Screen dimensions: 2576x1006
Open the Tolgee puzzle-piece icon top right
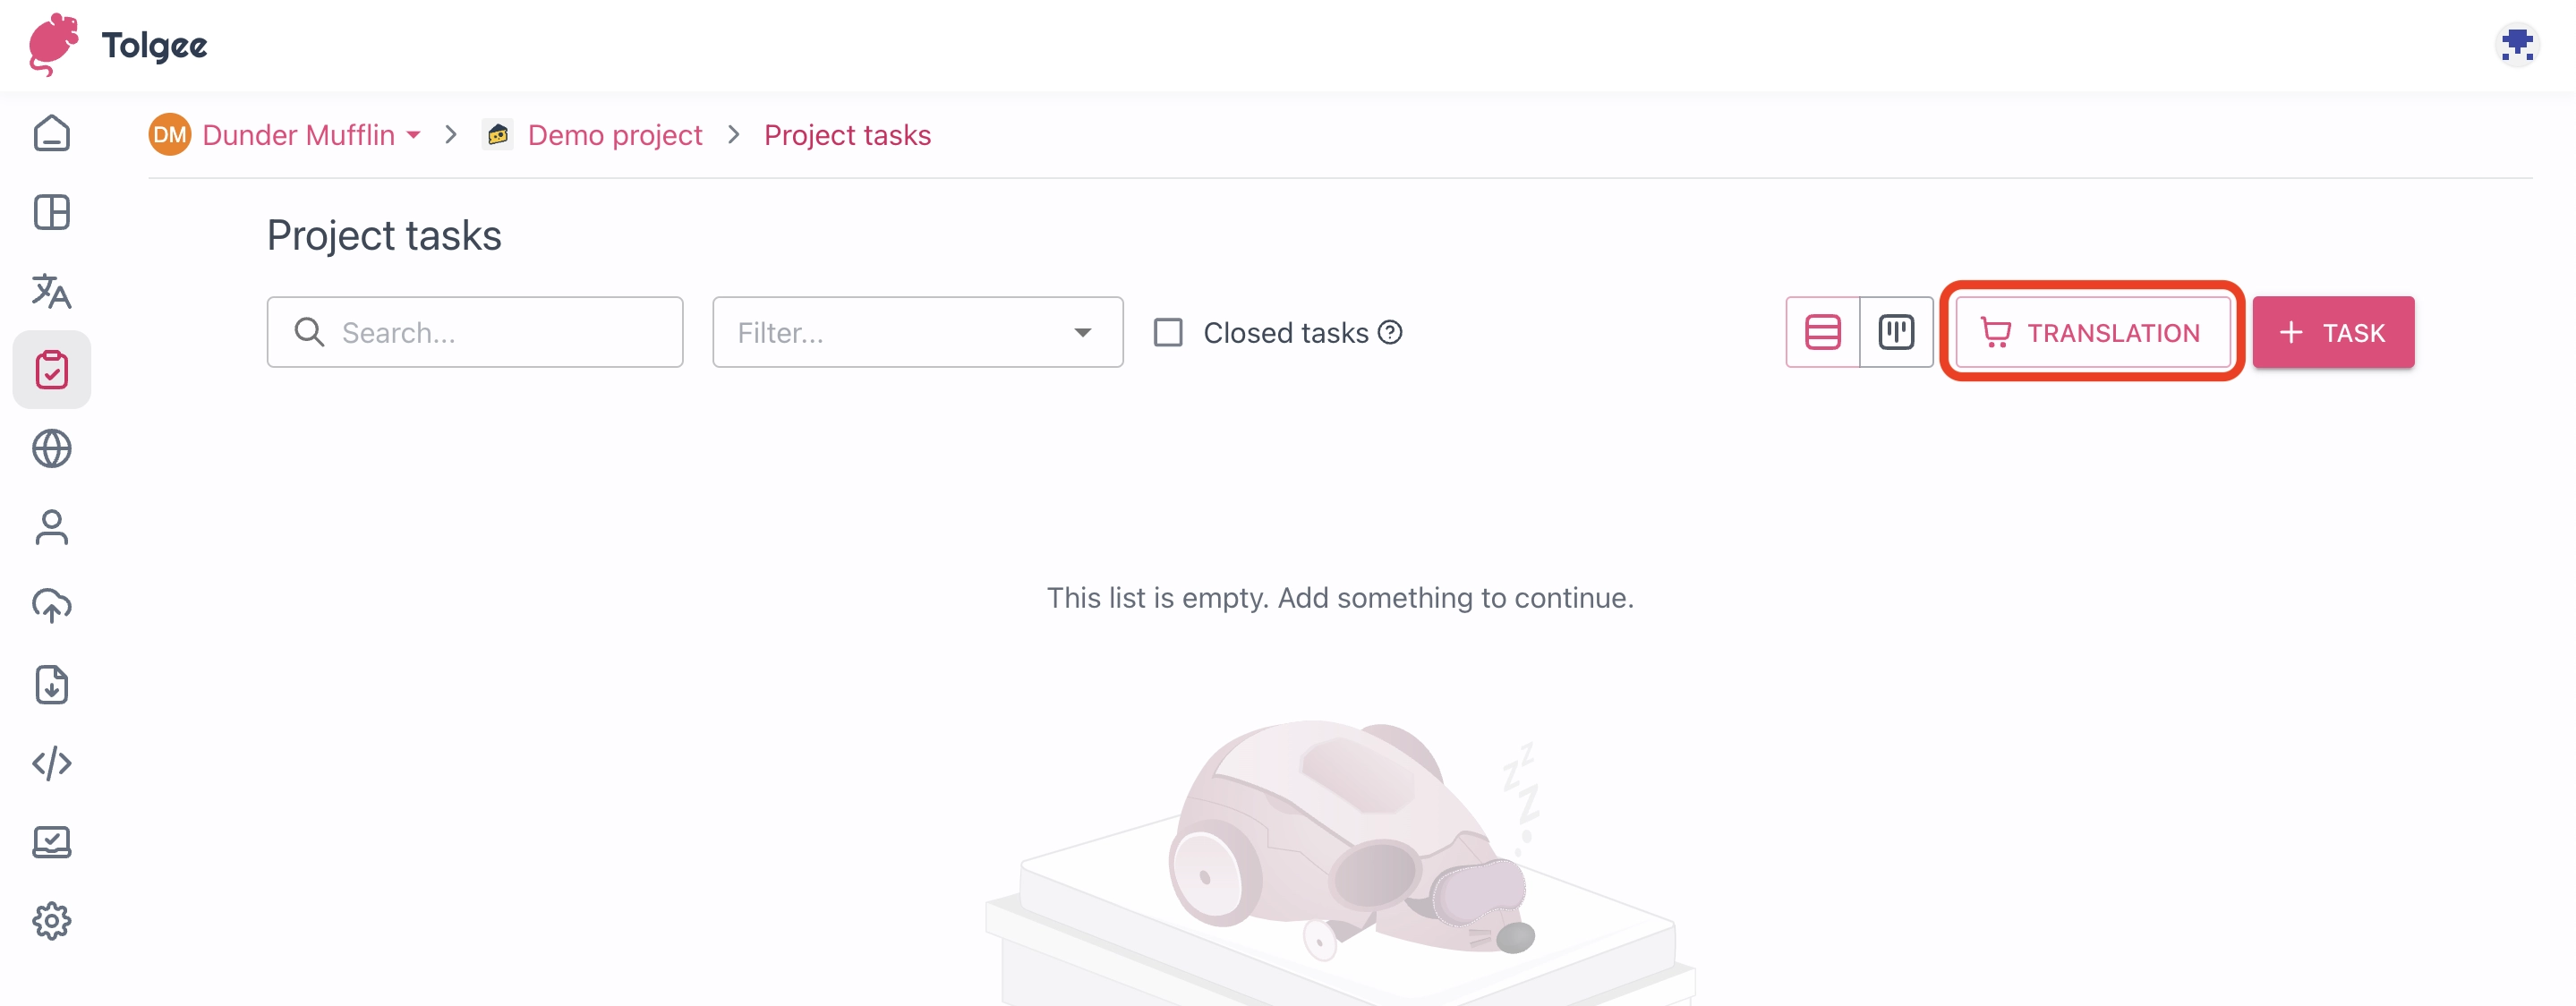tap(2518, 44)
